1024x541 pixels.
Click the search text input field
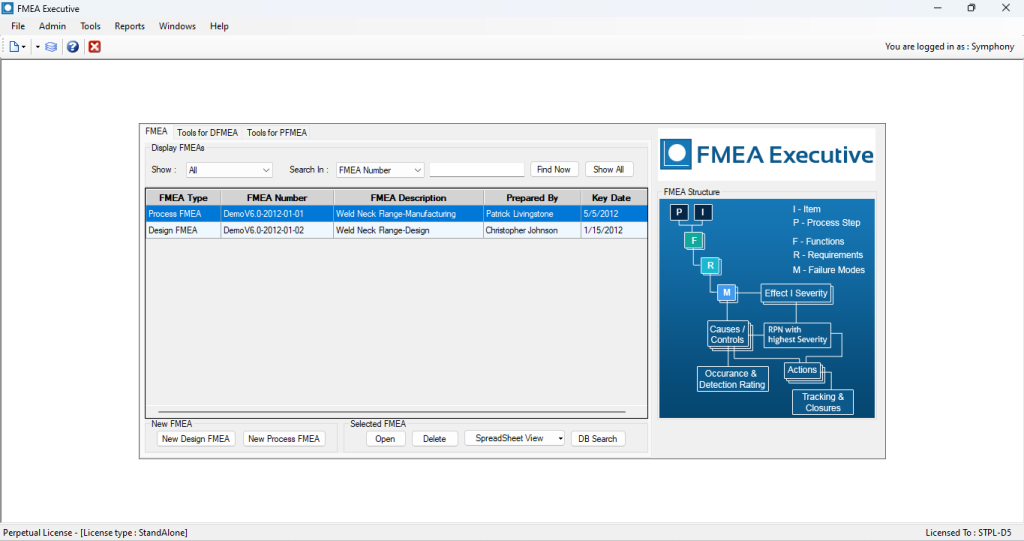coord(476,170)
